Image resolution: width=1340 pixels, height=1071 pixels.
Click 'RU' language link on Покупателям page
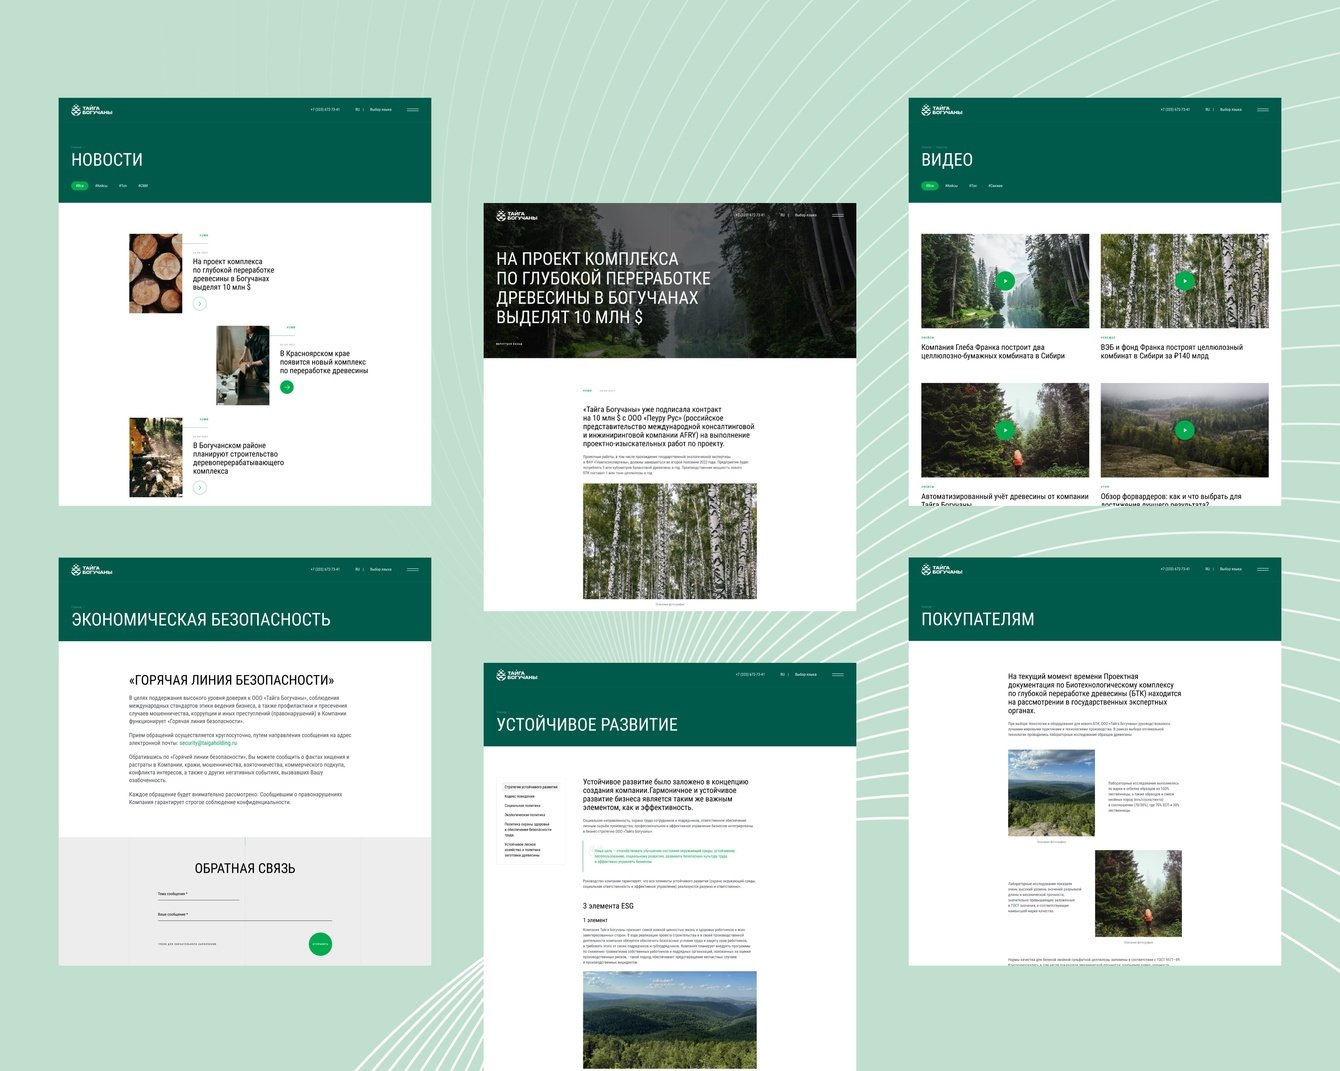pos(1207,569)
